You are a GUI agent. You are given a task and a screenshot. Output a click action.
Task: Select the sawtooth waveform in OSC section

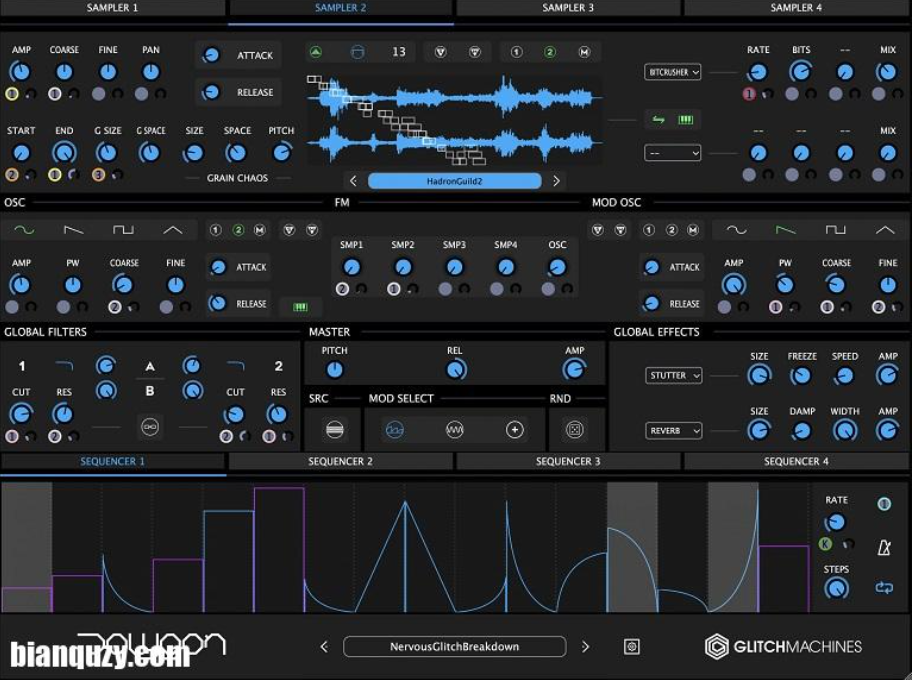click(73, 230)
